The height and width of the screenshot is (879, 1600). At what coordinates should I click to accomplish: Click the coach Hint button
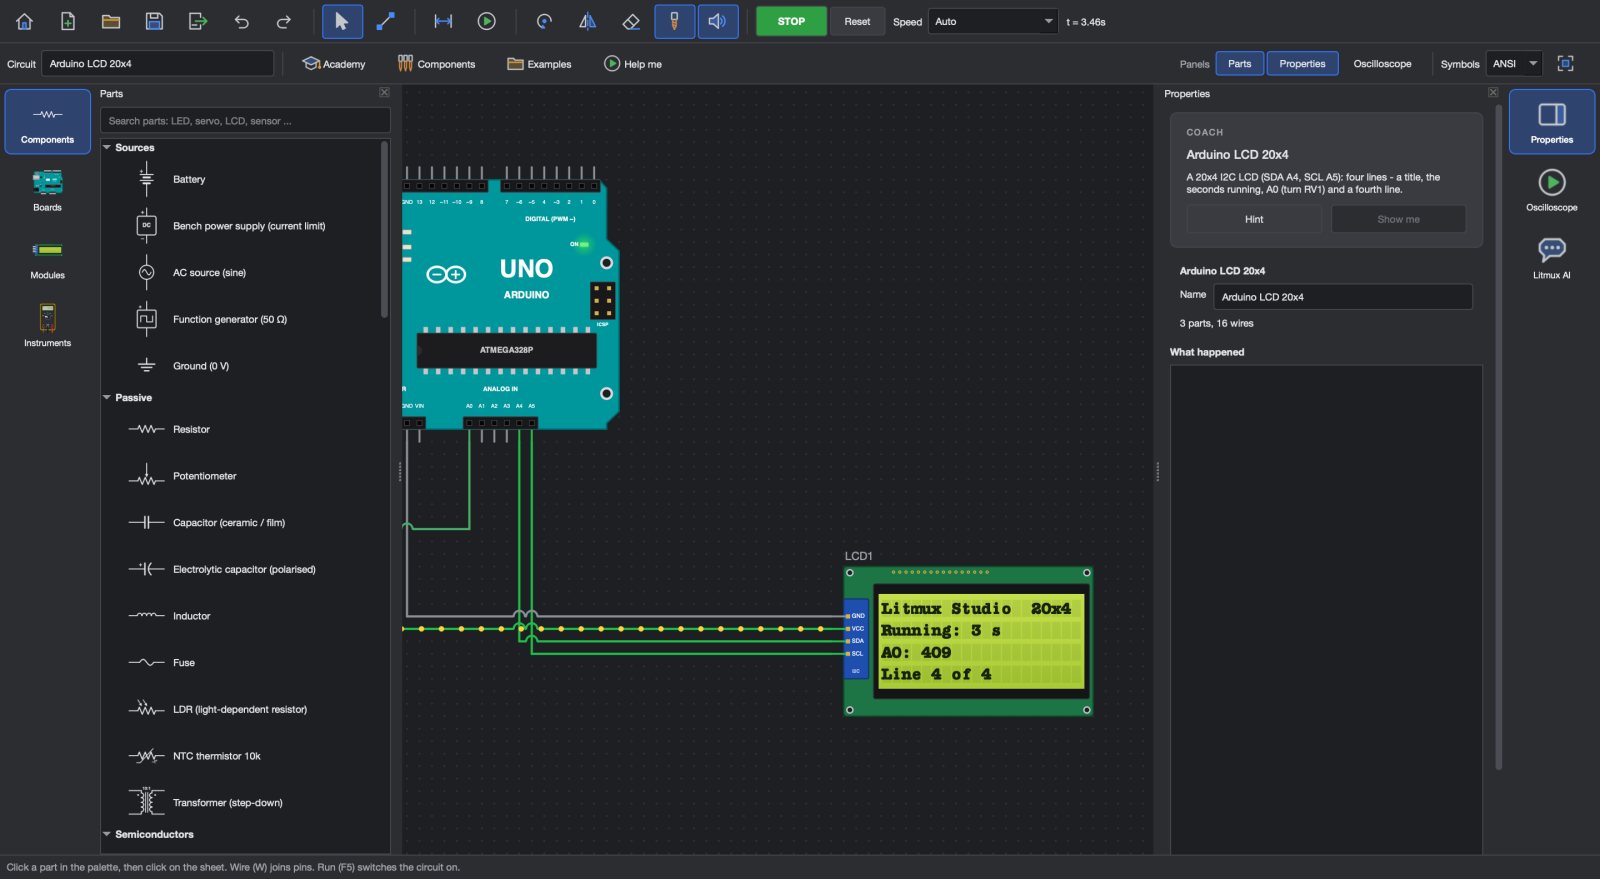coord(1254,219)
